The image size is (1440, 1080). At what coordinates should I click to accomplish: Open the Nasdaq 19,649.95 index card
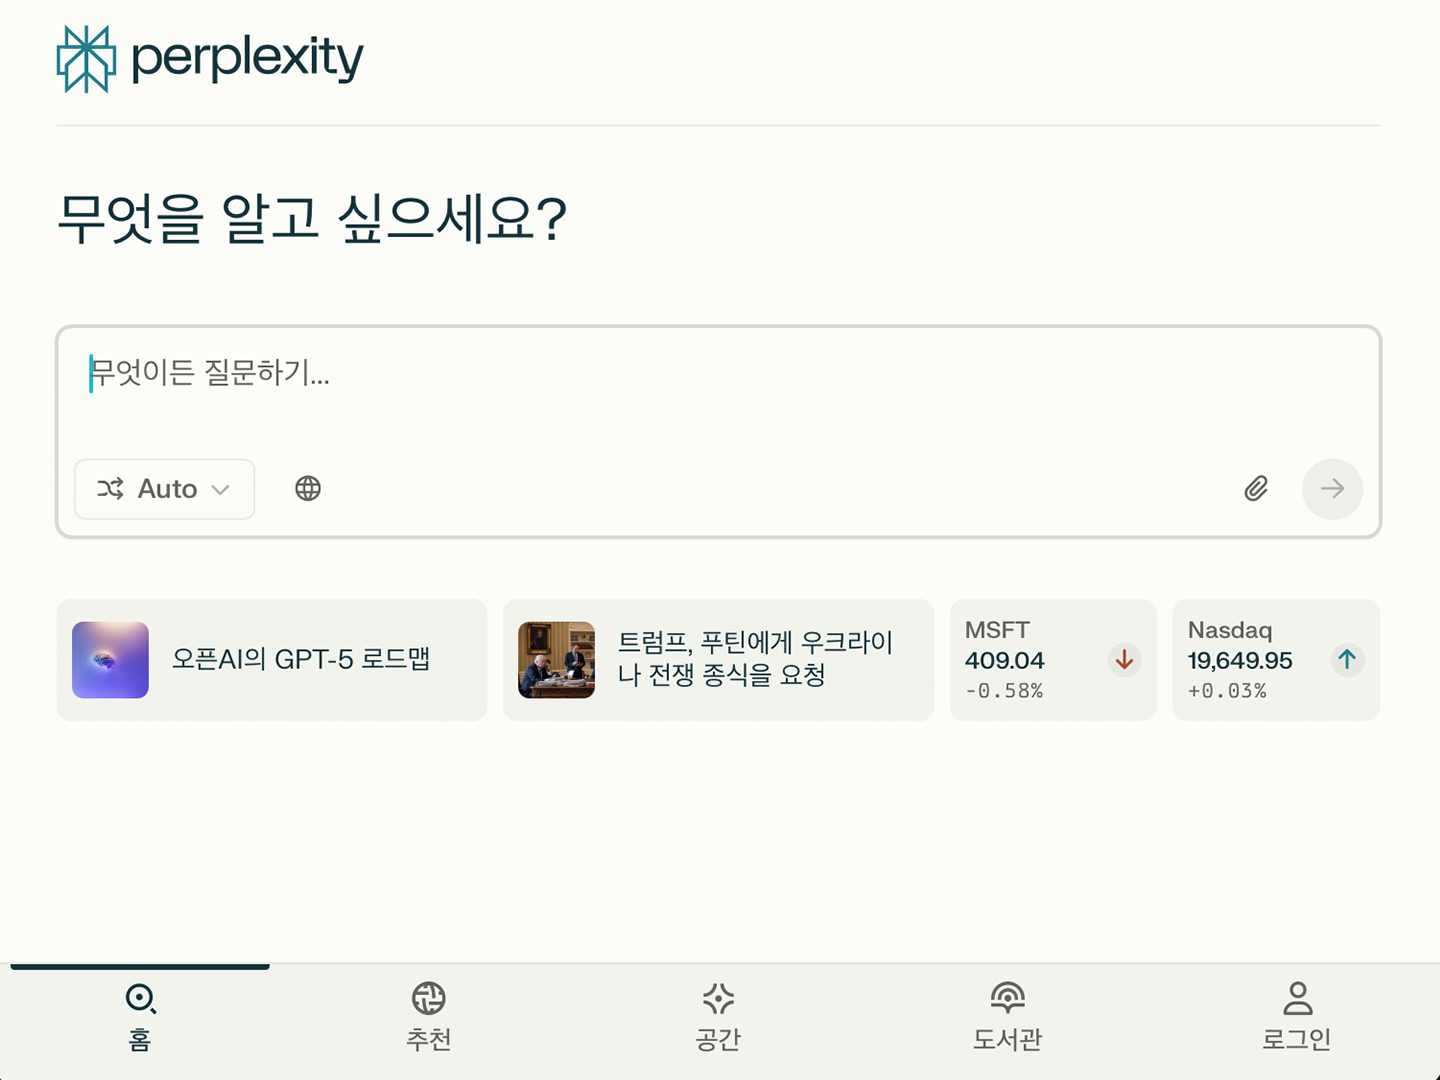pyautogui.click(x=1276, y=660)
